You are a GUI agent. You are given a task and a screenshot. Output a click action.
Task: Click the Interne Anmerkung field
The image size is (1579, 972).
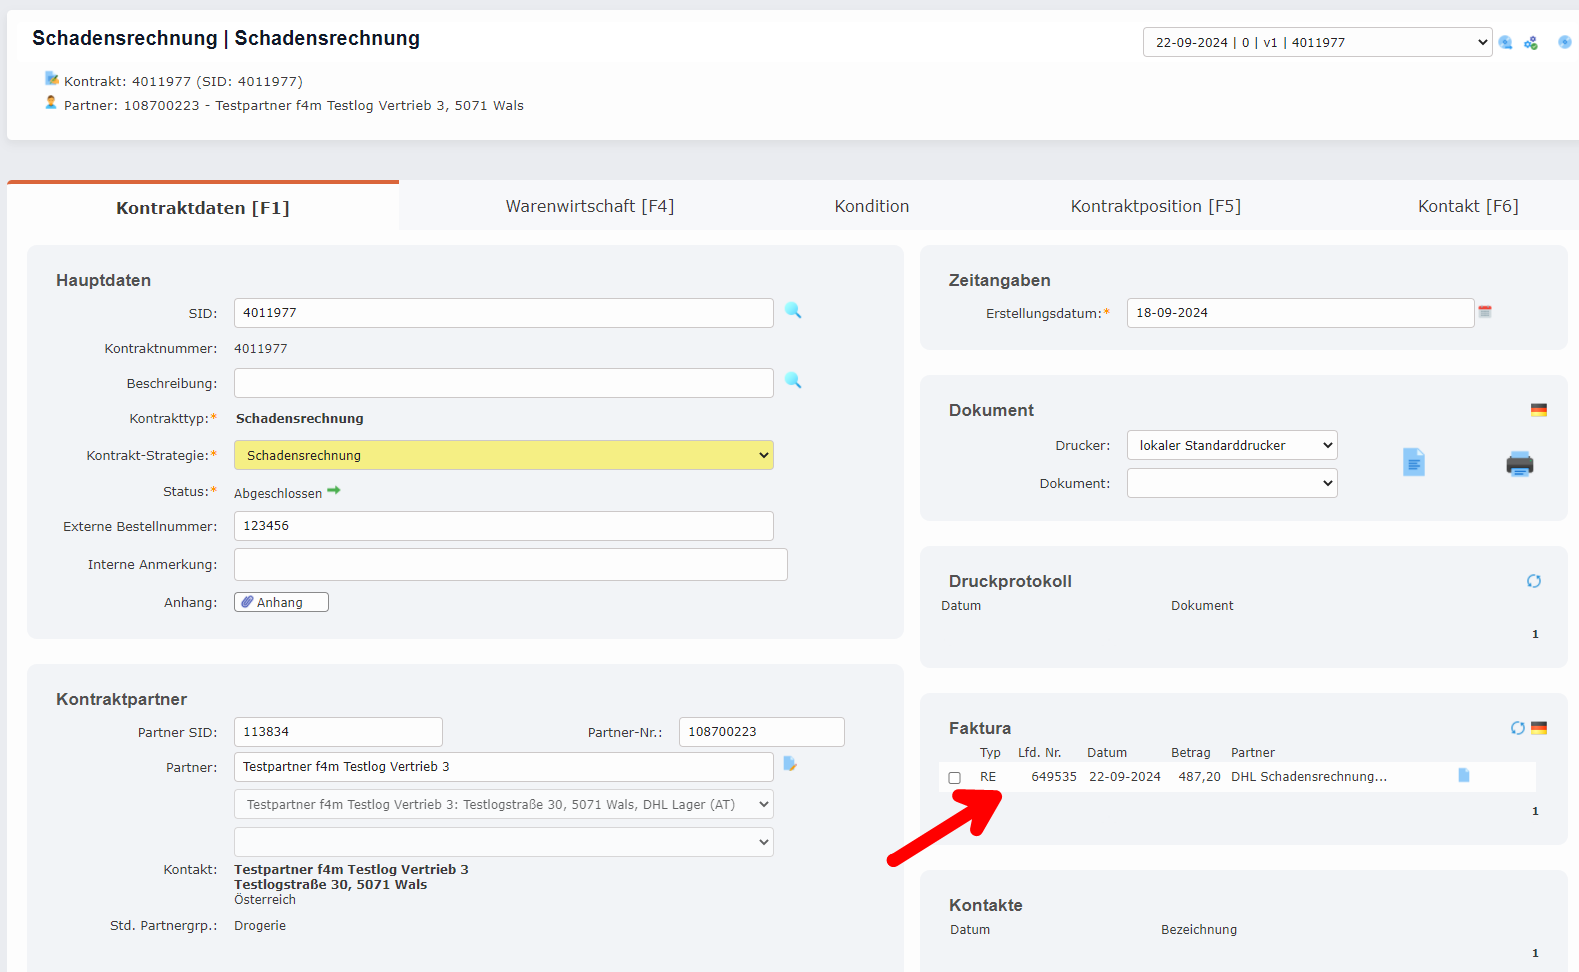pyautogui.click(x=511, y=564)
